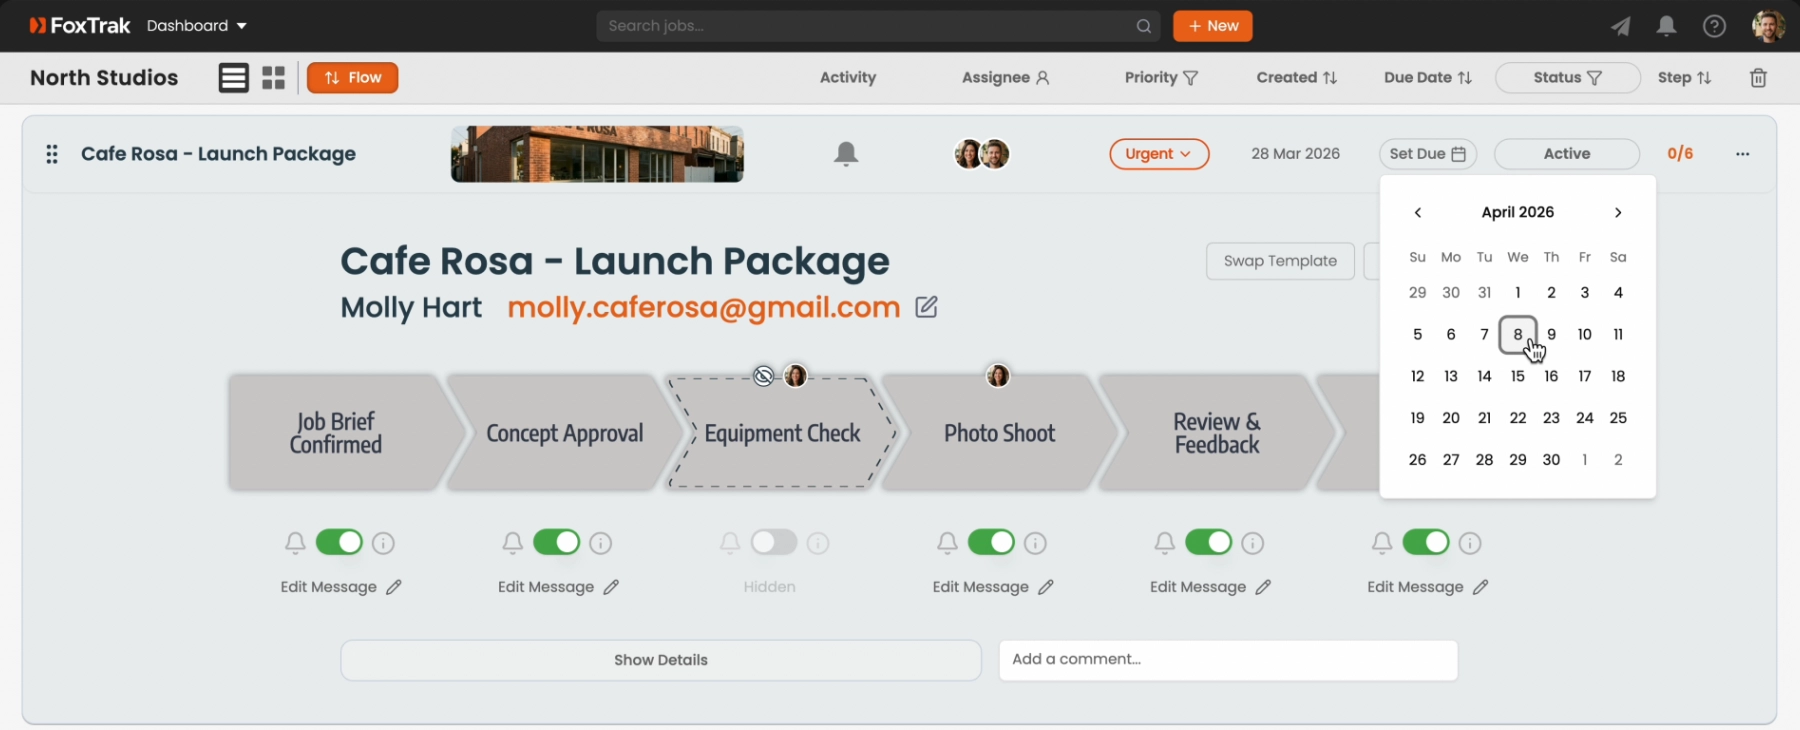Sort by Created date
The image size is (1800, 730).
[1296, 78]
